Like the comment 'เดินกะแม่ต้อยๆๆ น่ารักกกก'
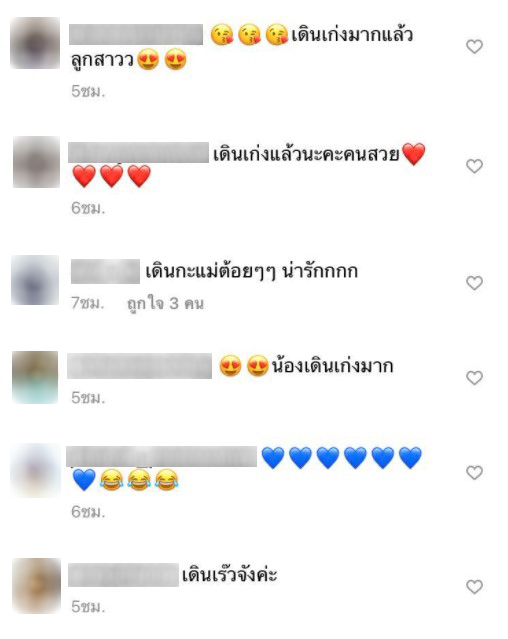 tap(474, 283)
